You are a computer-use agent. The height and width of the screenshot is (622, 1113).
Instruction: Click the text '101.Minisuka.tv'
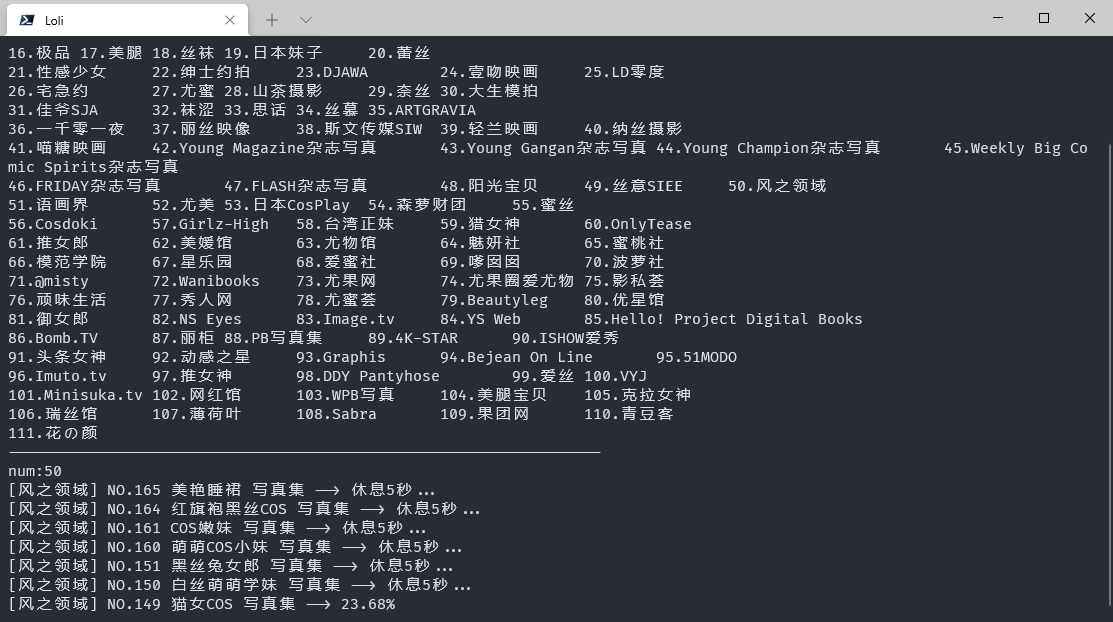75,395
